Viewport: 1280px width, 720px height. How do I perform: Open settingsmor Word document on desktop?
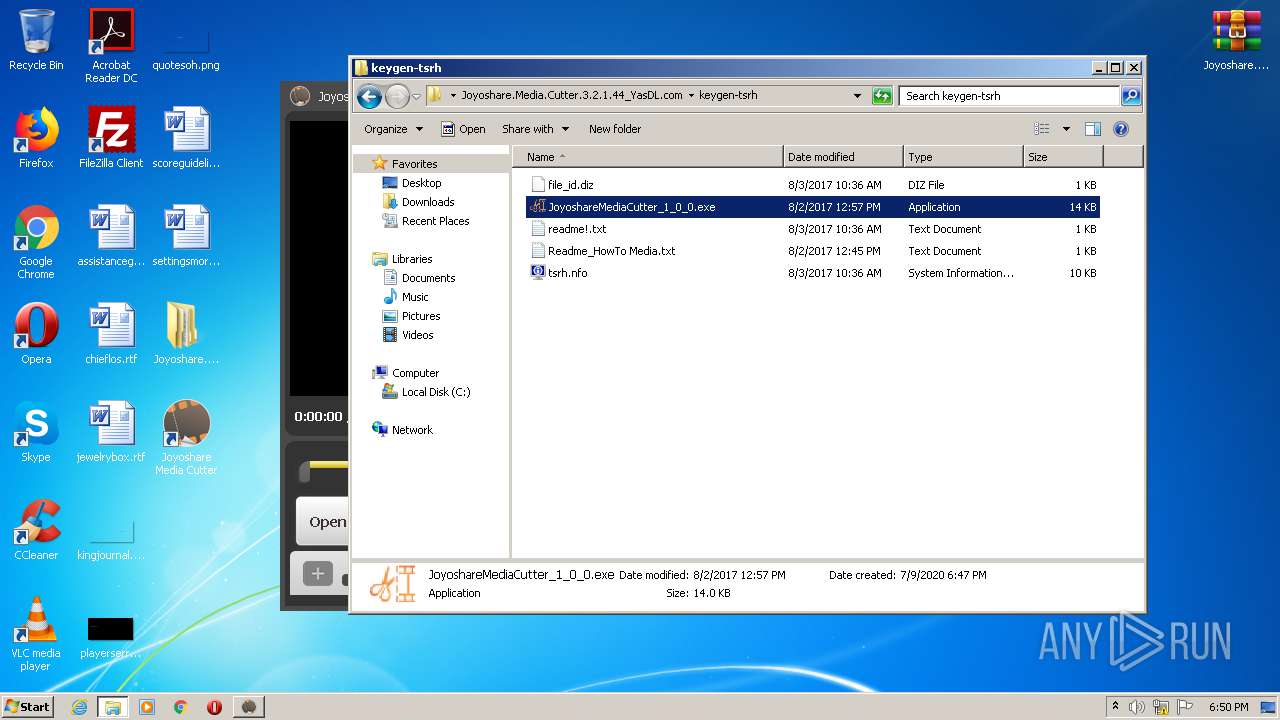click(x=186, y=235)
